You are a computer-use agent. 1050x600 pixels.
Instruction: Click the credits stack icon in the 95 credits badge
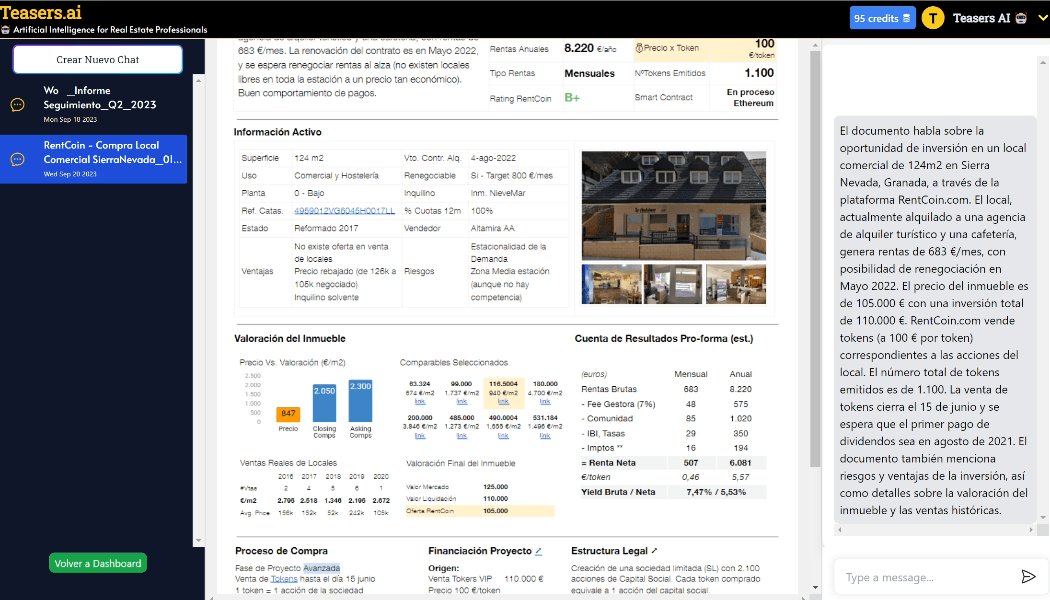(906, 18)
